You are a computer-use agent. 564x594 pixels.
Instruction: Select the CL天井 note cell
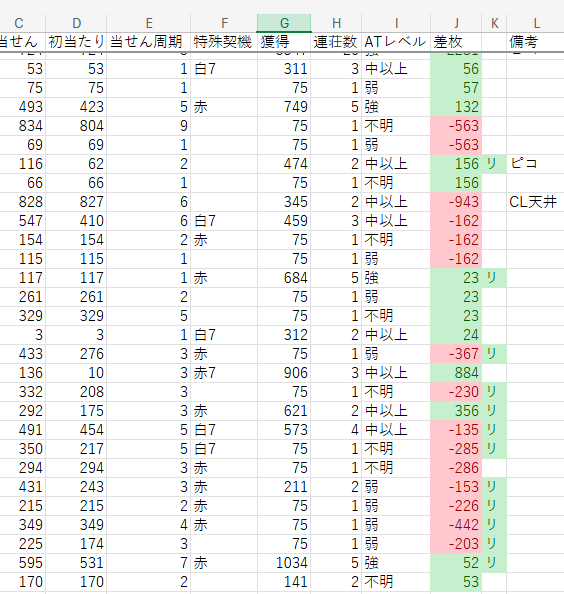(536, 202)
